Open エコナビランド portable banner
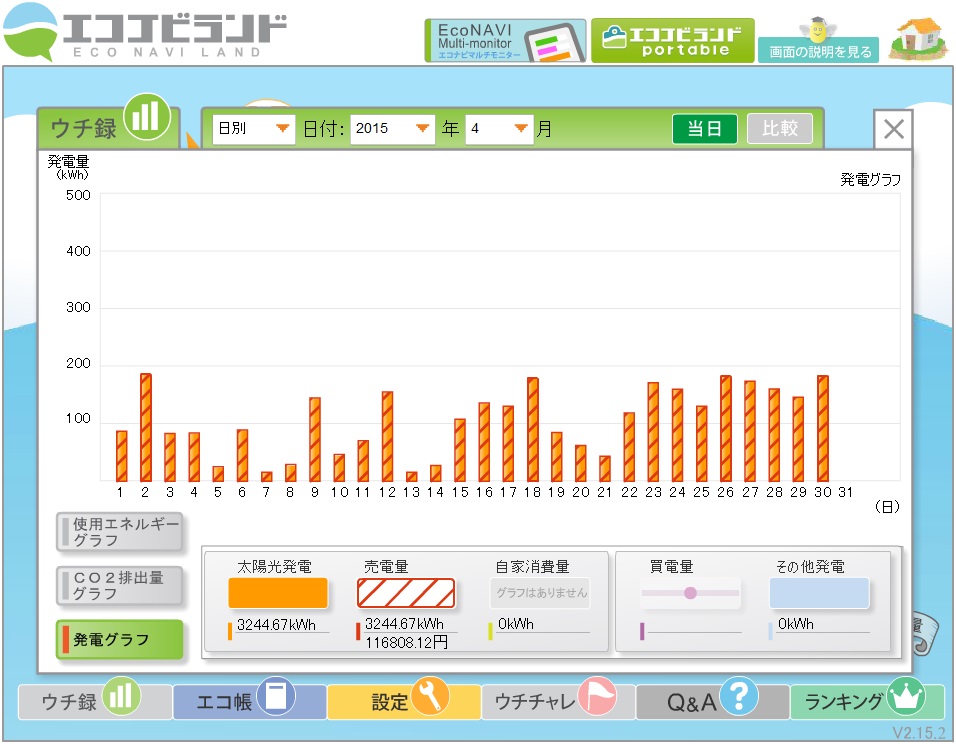The image size is (956, 744). point(673,40)
